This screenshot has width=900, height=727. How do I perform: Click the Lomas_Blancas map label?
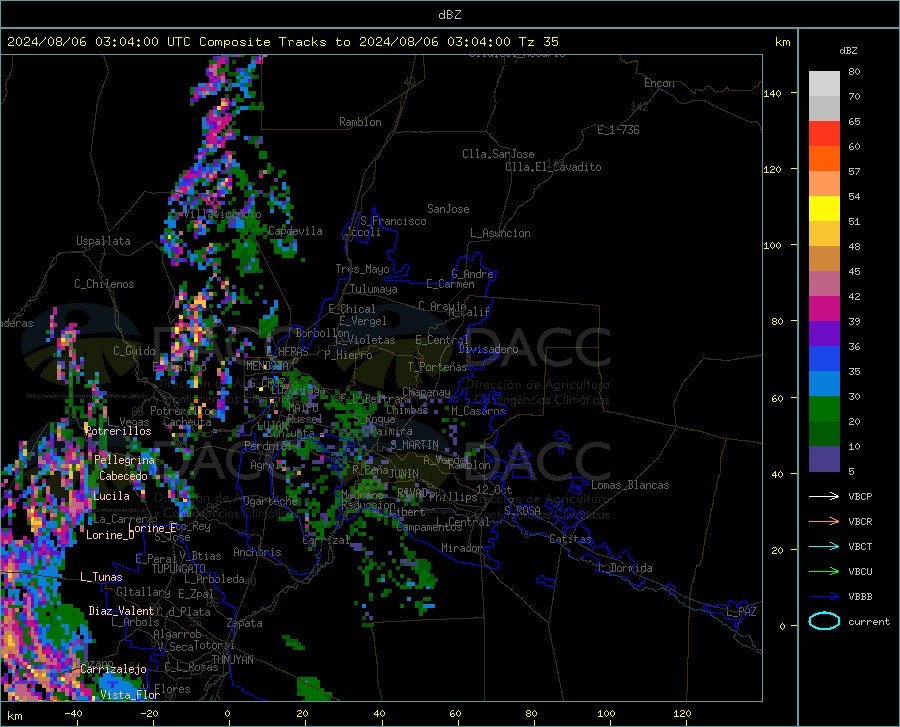630,485
